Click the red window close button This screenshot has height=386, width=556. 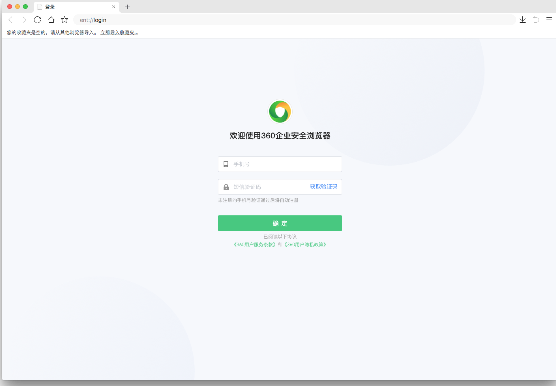(10, 7)
